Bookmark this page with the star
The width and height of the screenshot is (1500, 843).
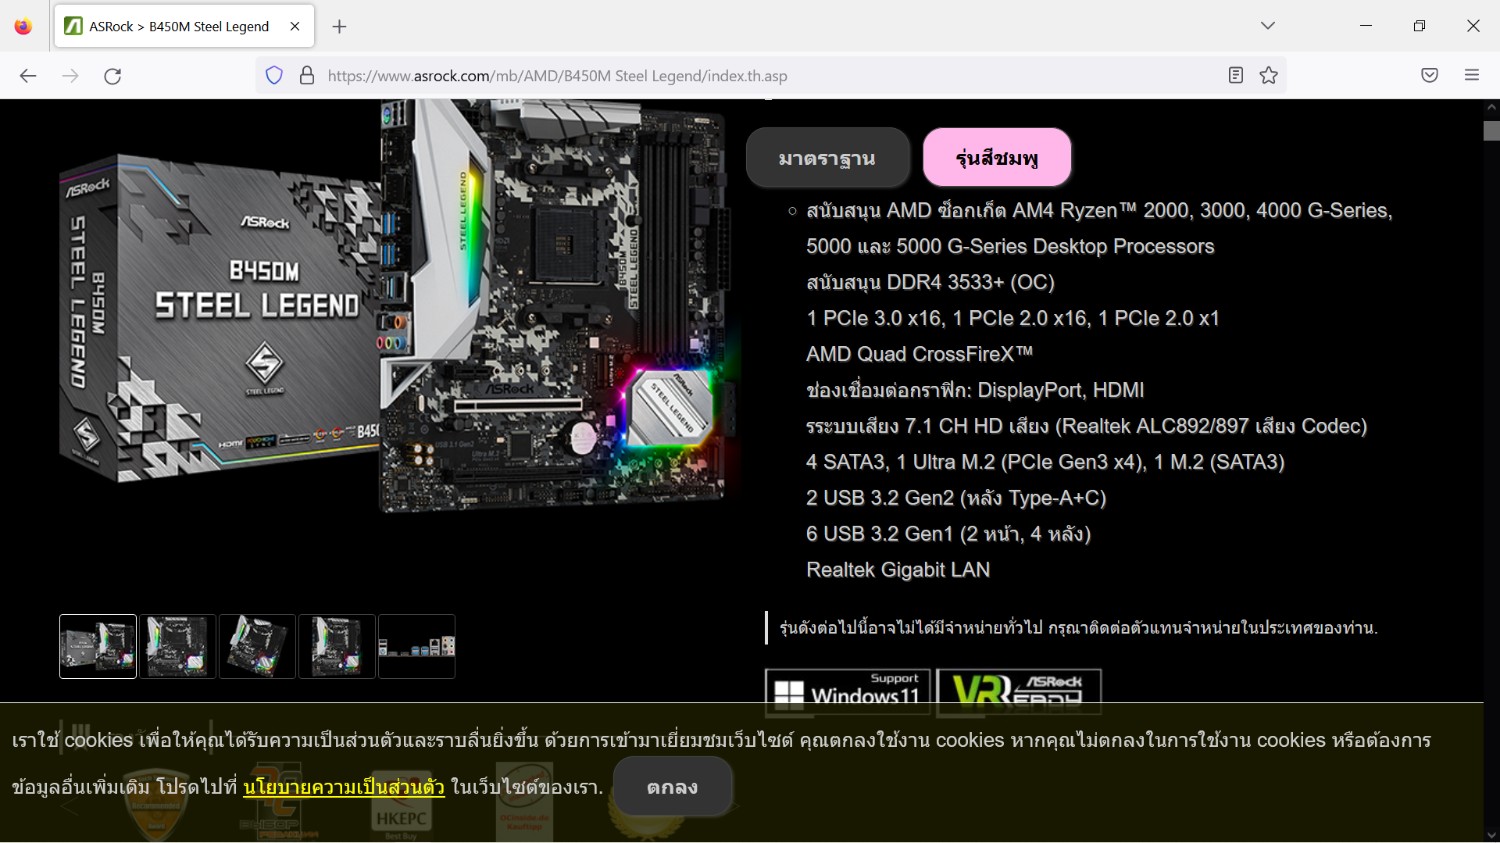pyautogui.click(x=1269, y=75)
